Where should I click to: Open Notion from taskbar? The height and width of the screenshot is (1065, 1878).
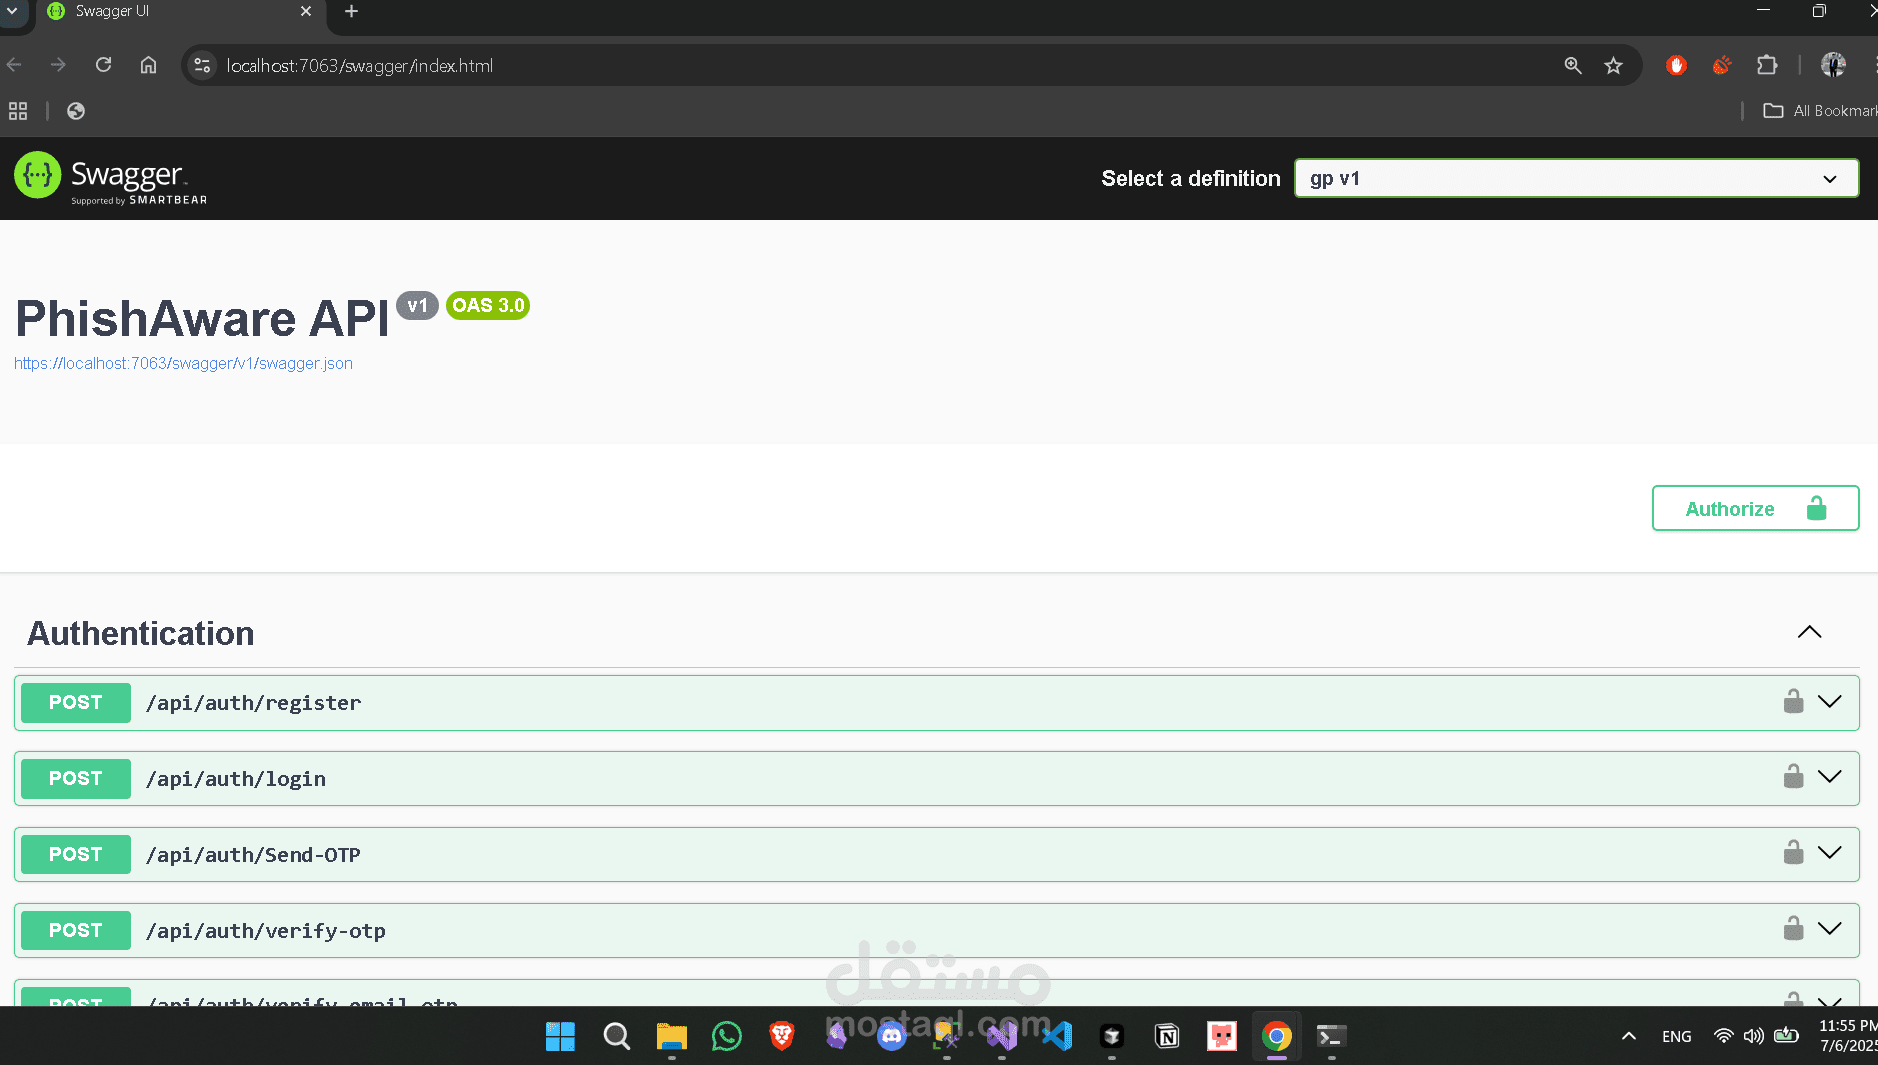coord(1167,1036)
